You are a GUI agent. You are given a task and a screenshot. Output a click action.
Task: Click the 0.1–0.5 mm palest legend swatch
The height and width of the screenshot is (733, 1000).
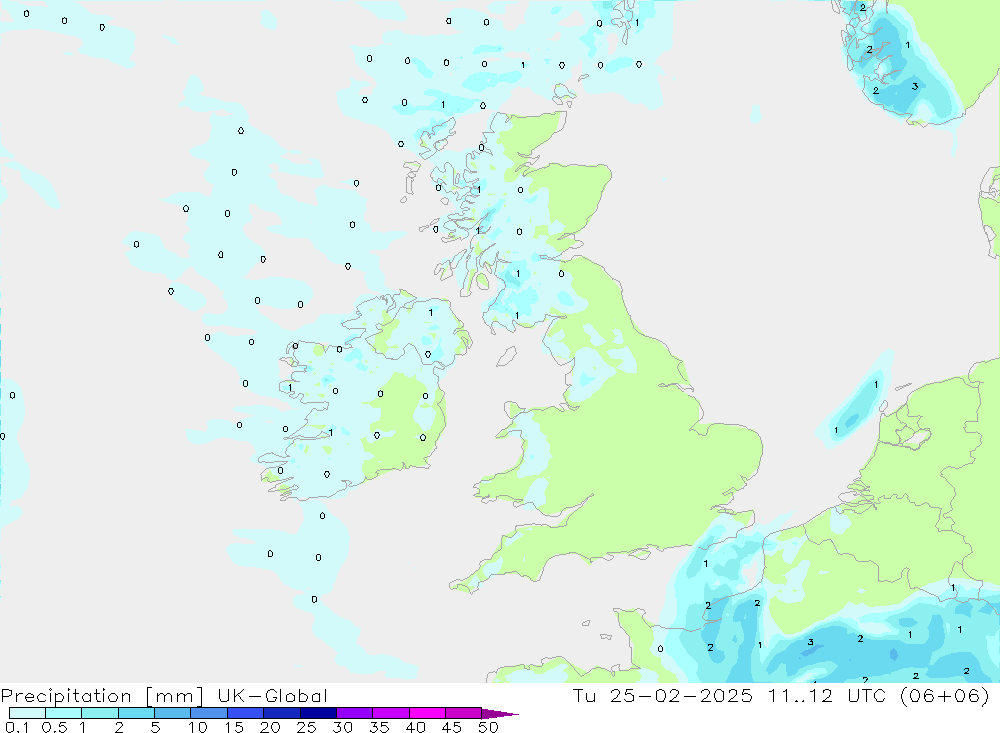click(x=27, y=713)
